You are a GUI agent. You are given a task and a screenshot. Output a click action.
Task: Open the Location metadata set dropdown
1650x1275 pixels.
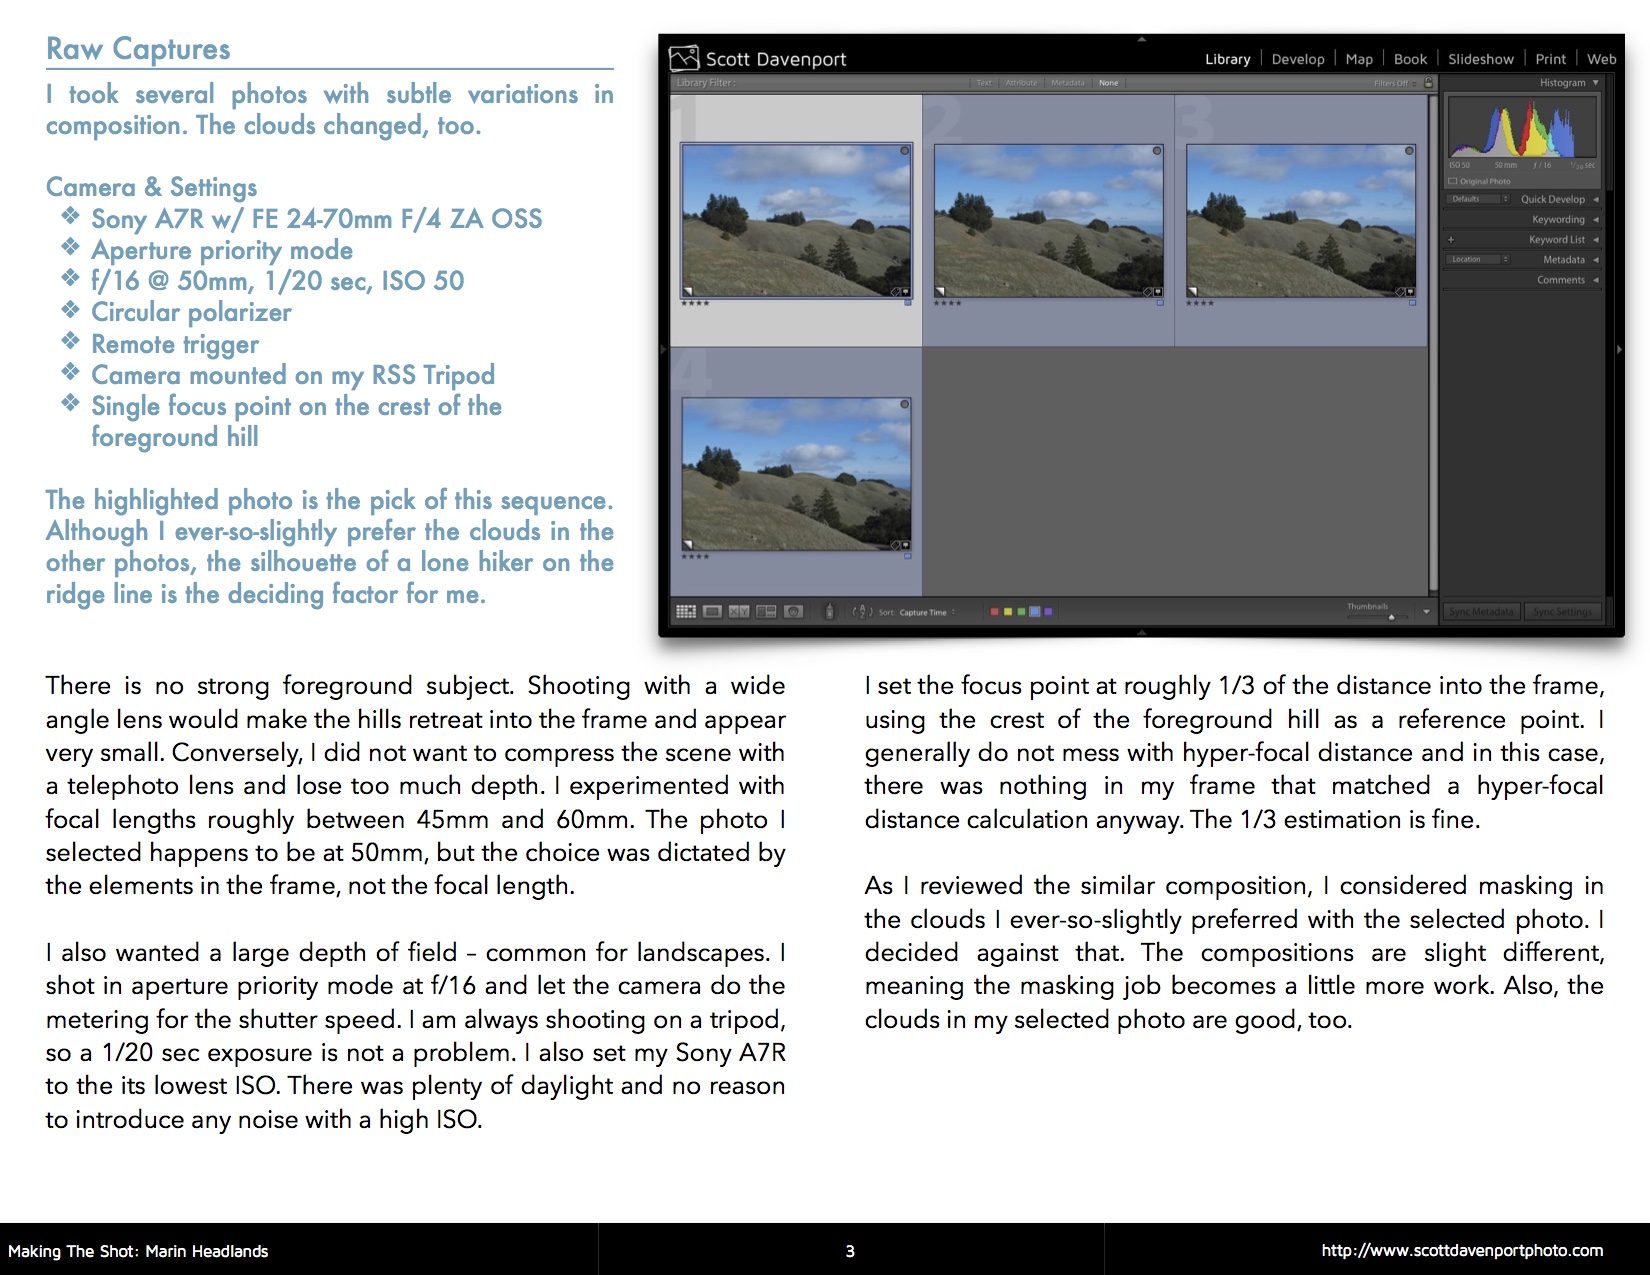pyautogui.click(x=1479, y=259)
